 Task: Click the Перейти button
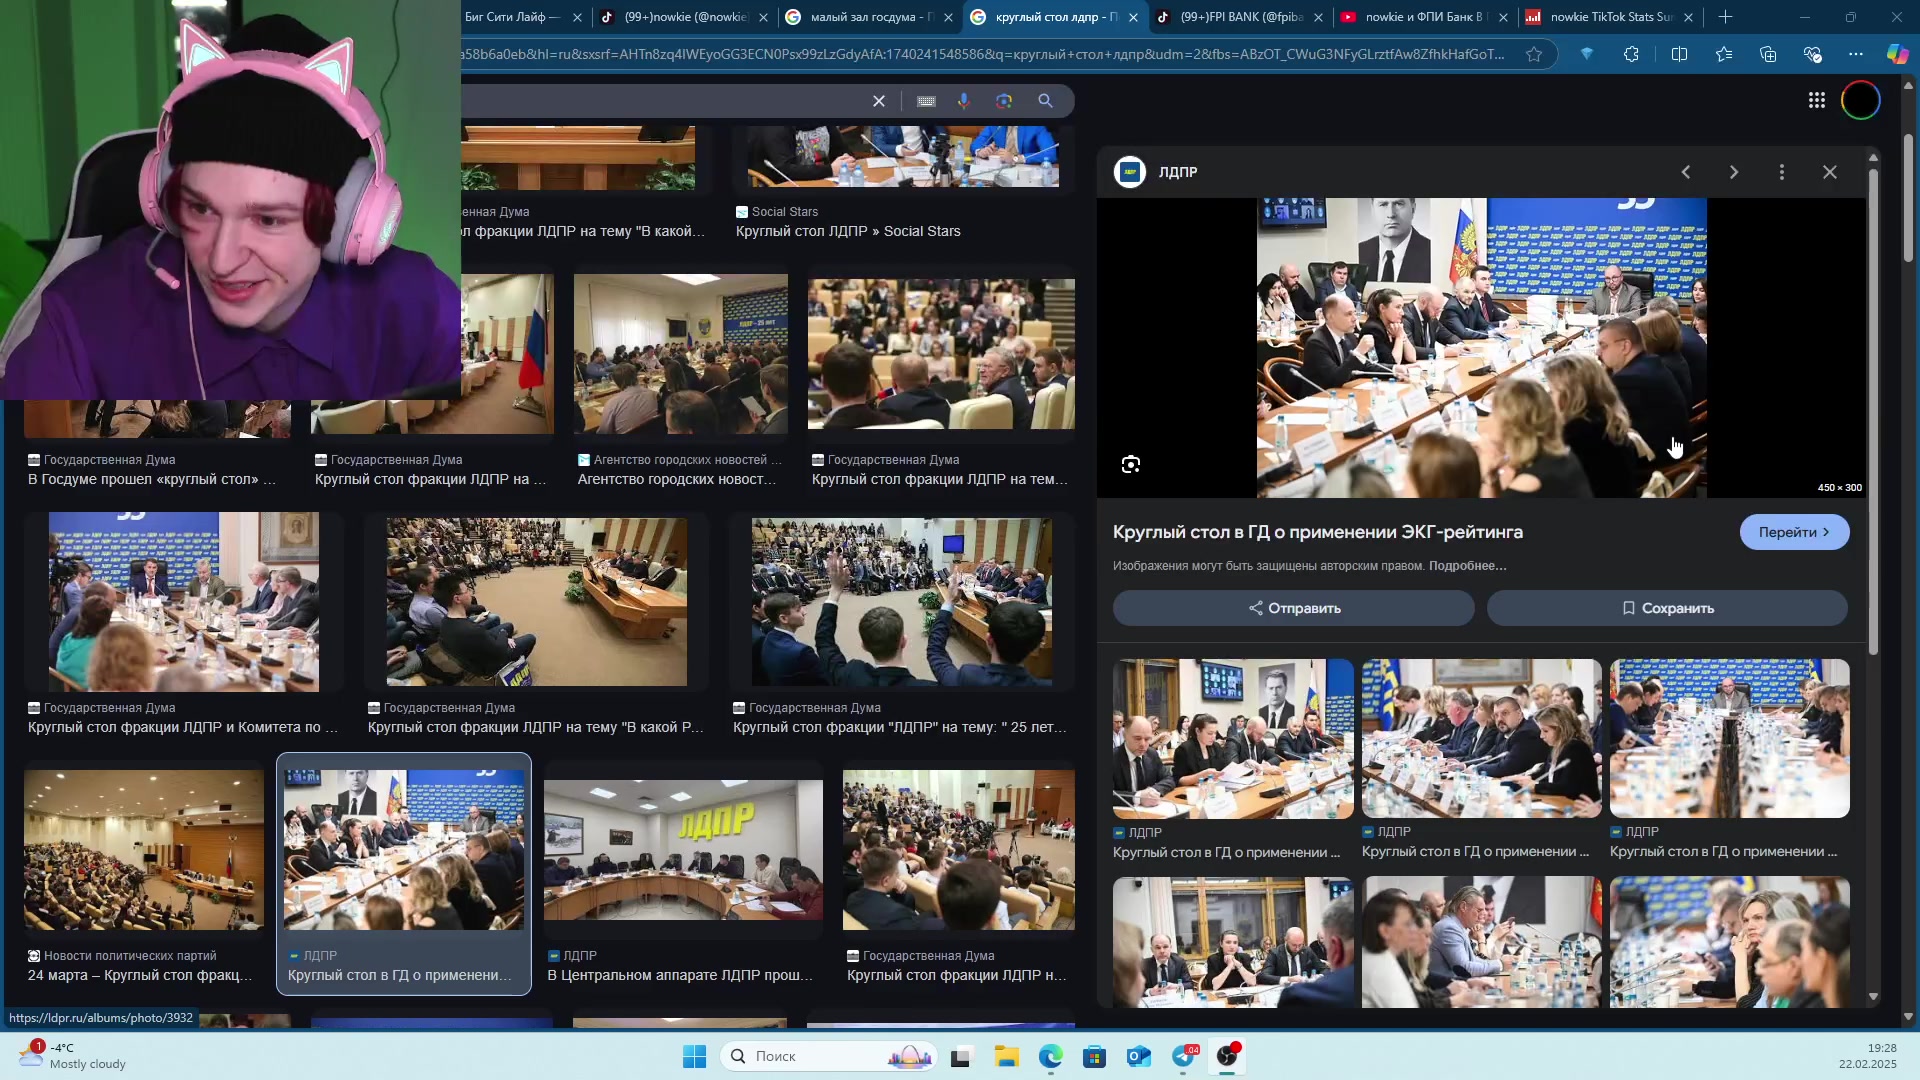(1794, 532)
